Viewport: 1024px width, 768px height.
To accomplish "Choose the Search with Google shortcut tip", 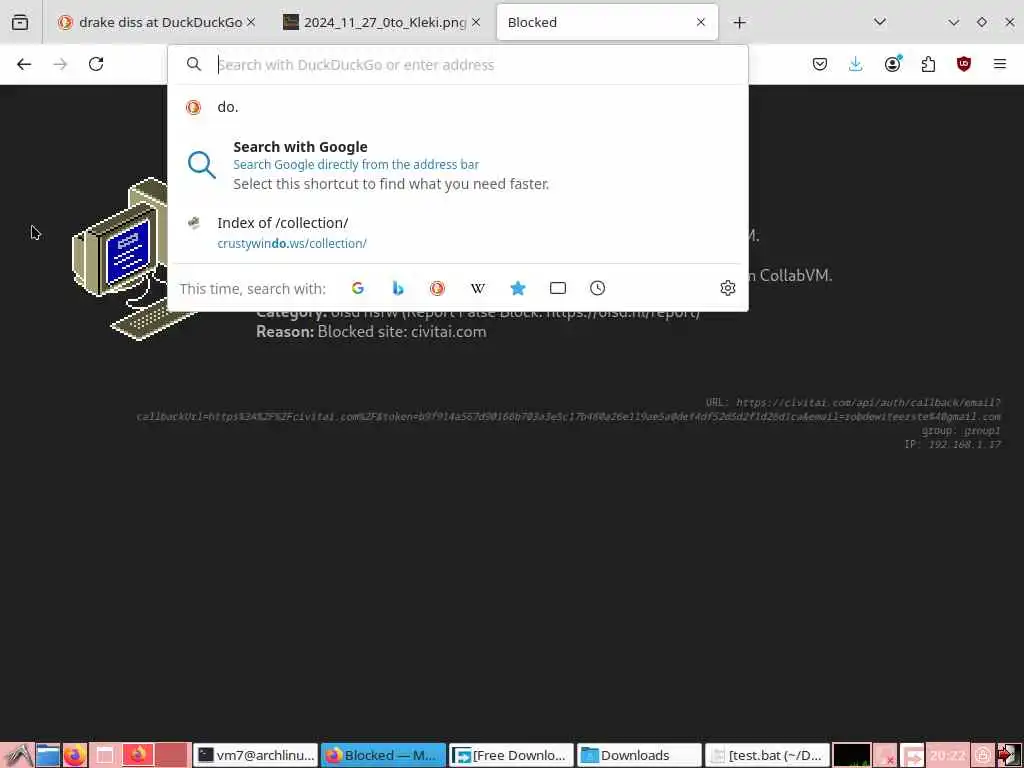I will tap(458, 165).
